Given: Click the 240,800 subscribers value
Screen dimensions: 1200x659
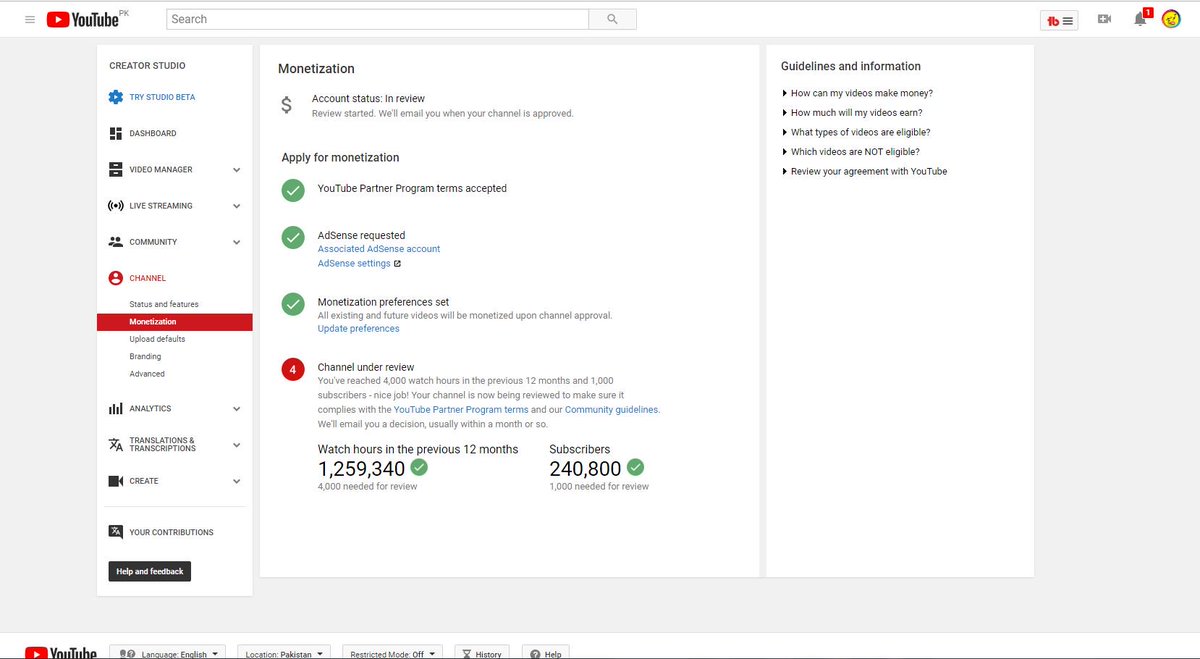Looking at the screenshot, I should tap(585, 468).
